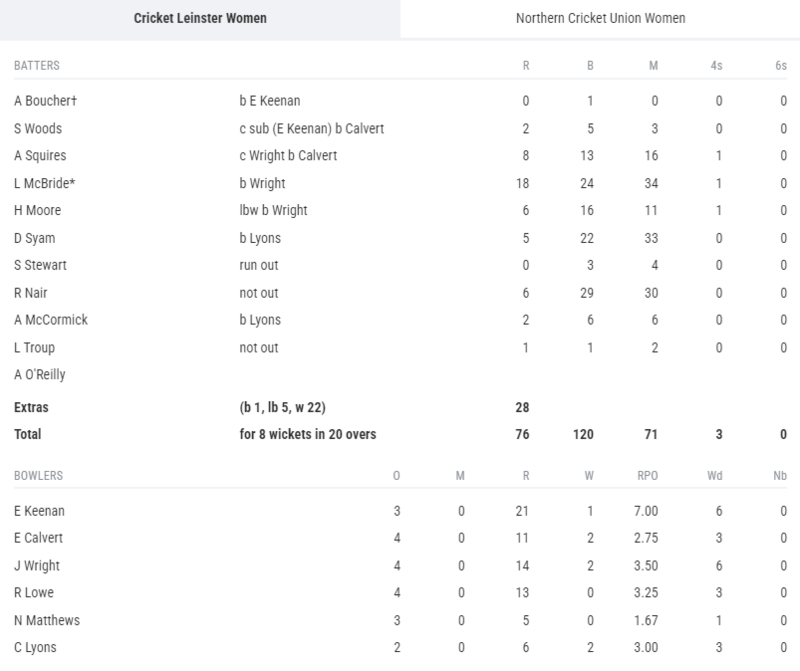Viewport: 800px width, 671px height.
Task: Open L McBride's player page
Action: coord(40,183)
